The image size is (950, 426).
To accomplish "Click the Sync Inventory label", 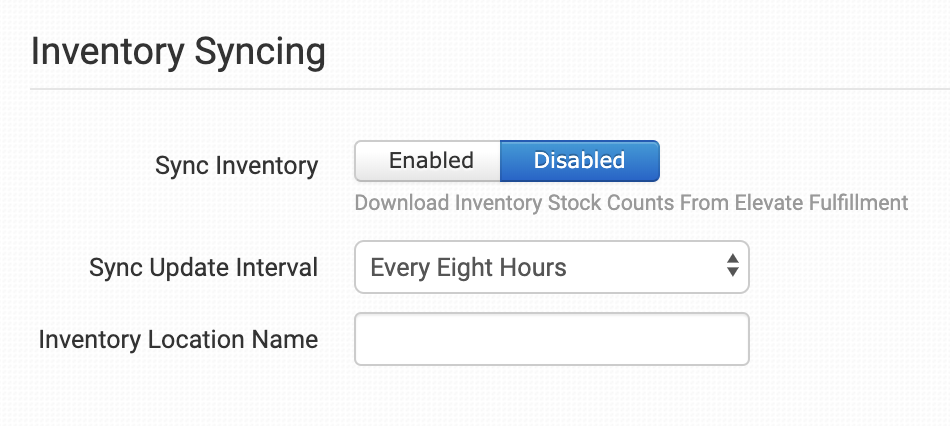I will click(236, 166).
